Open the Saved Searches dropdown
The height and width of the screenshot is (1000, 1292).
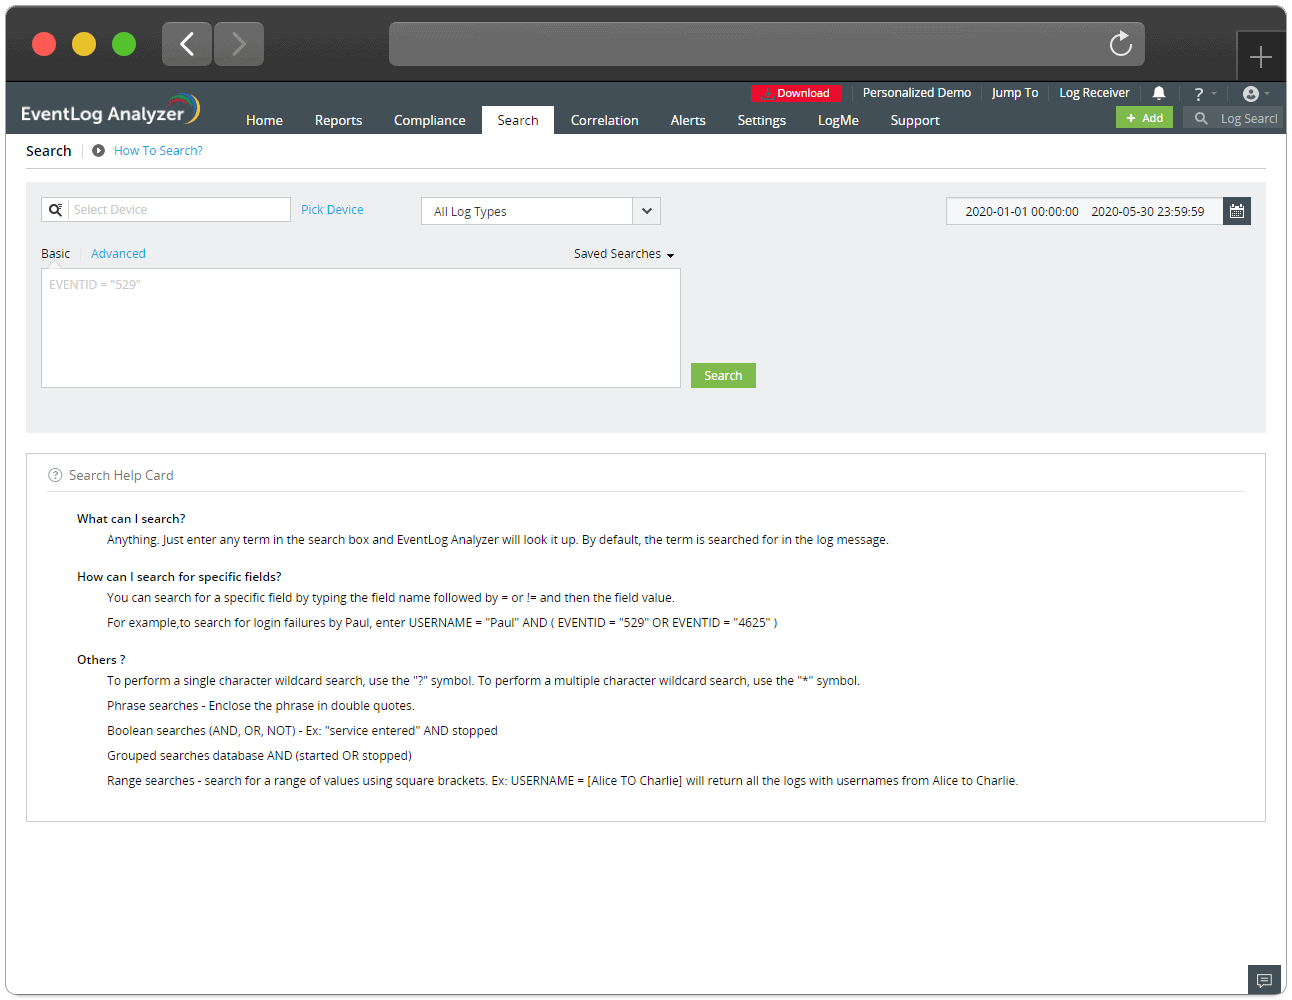(624, 254)
